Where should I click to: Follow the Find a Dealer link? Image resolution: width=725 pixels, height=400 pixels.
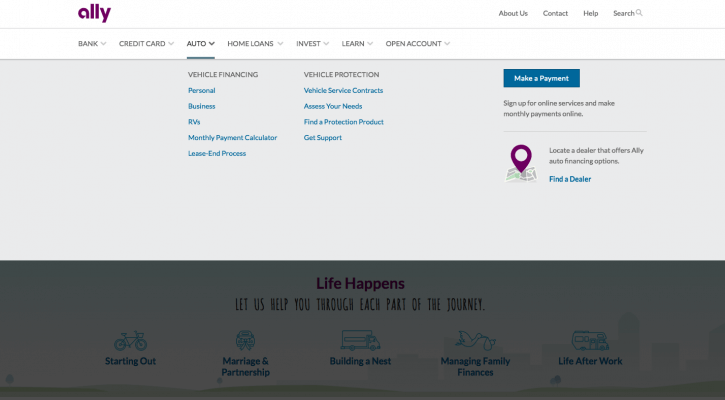pyautogui.click(x=570, y=179)
